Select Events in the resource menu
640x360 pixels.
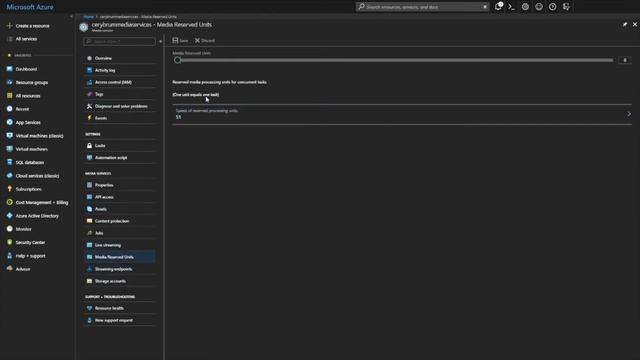click(x=119, y=118)
